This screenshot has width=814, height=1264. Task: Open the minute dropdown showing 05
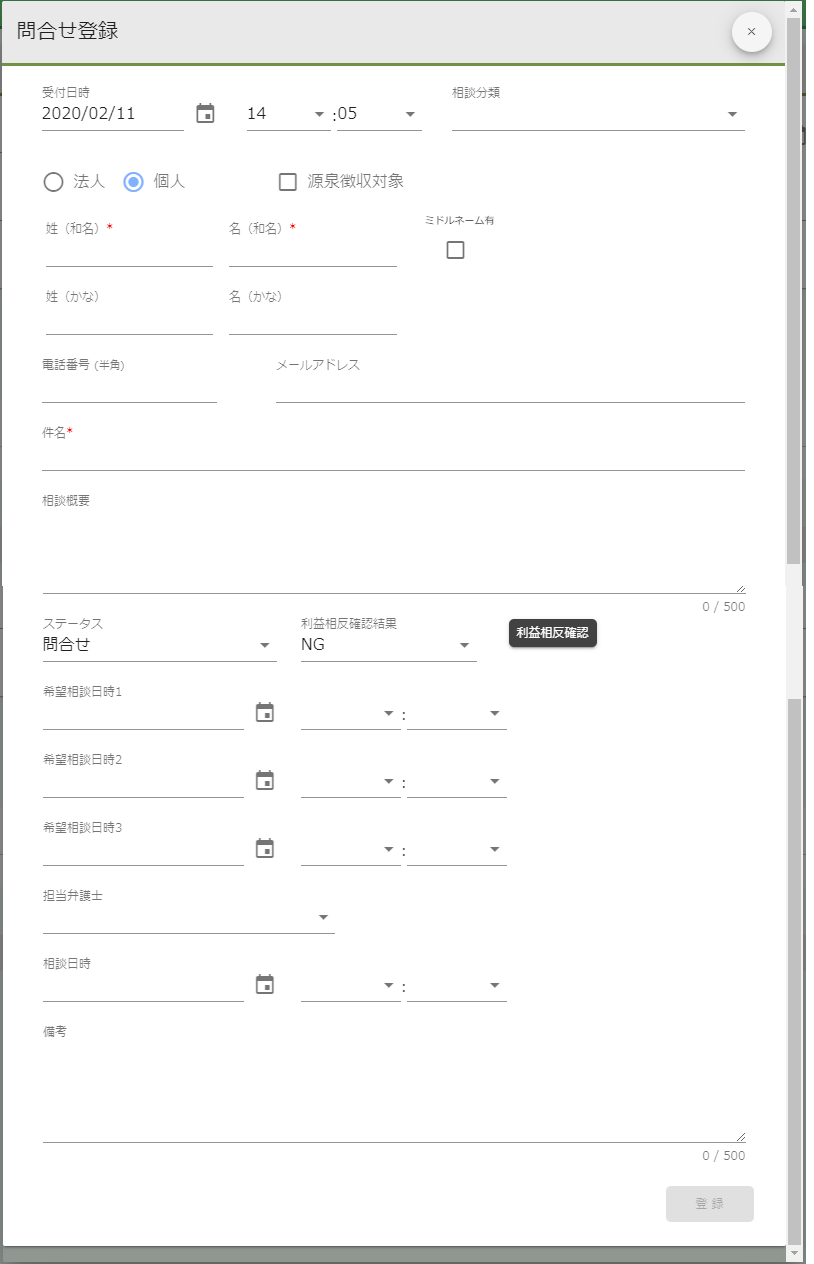coord(409,114)
